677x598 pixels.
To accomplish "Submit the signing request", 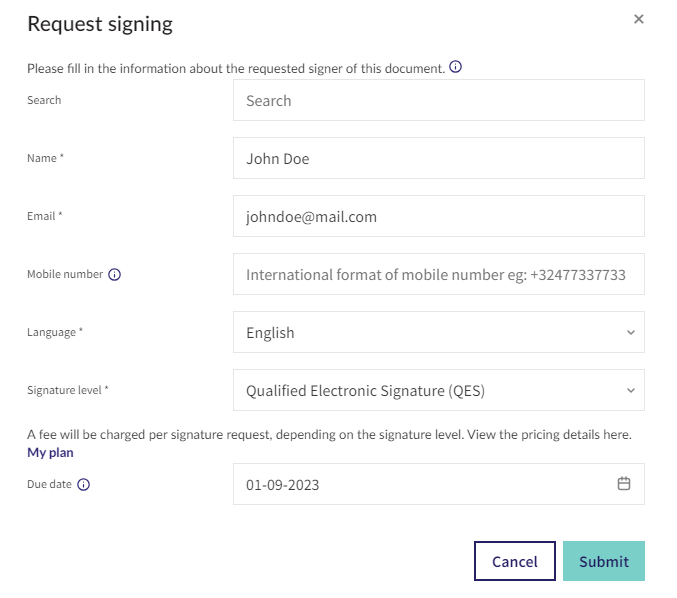I will (604, 561).
